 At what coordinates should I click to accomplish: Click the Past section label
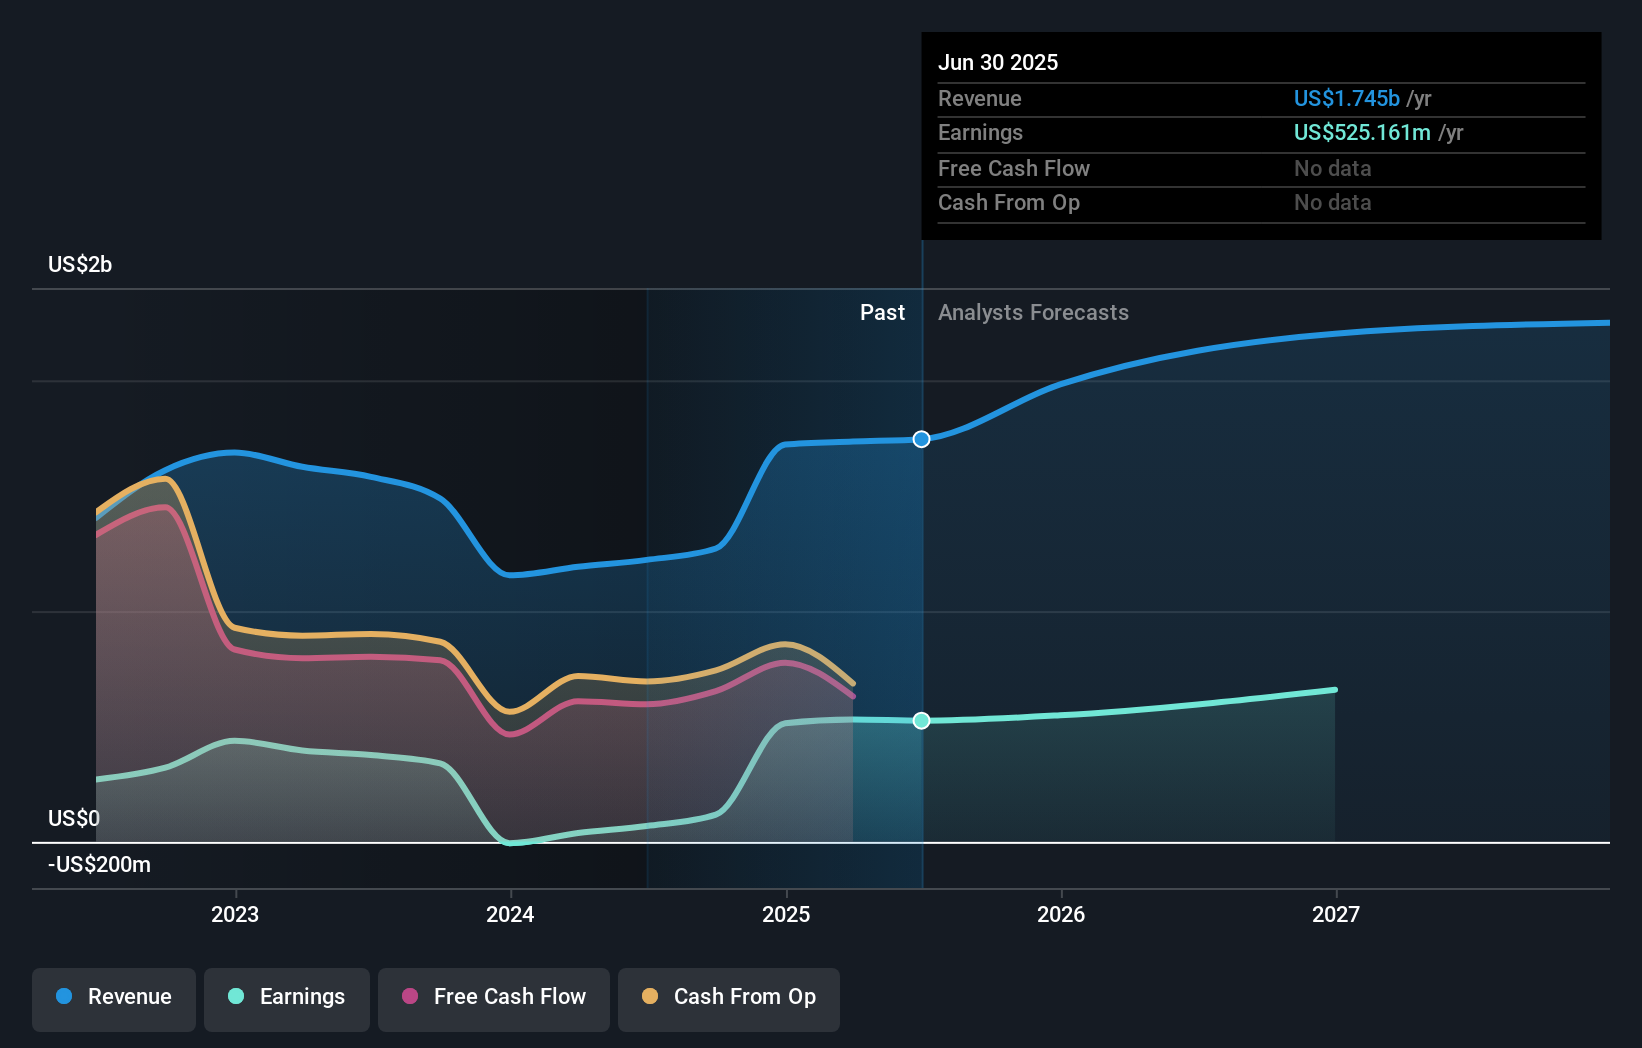(x=882, y=312)
